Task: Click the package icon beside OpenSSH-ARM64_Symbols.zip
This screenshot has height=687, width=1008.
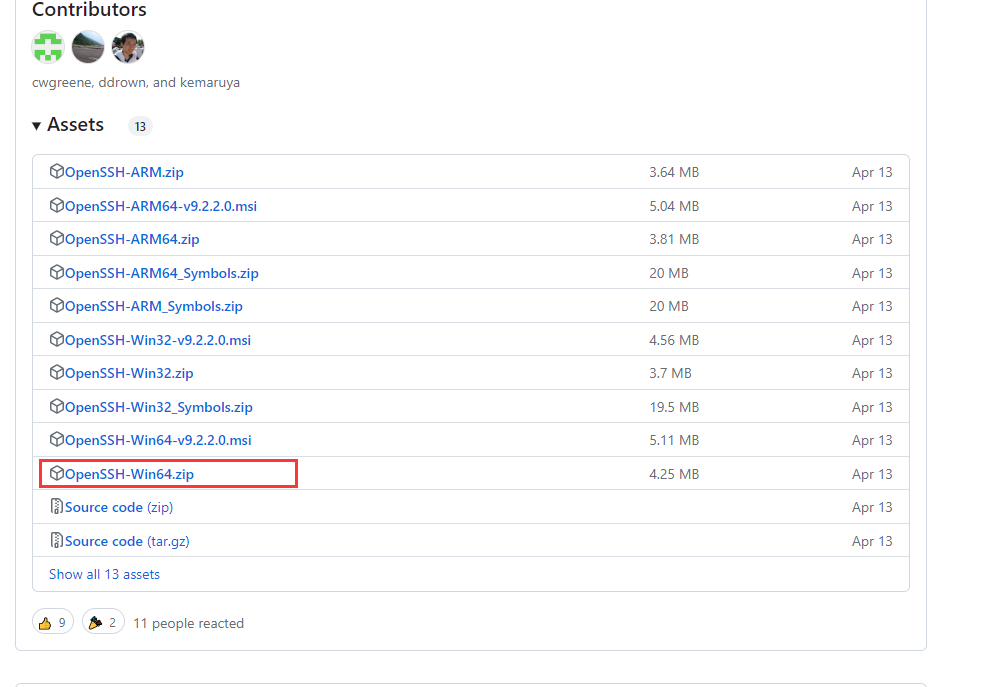Action: tap(57, 272)
